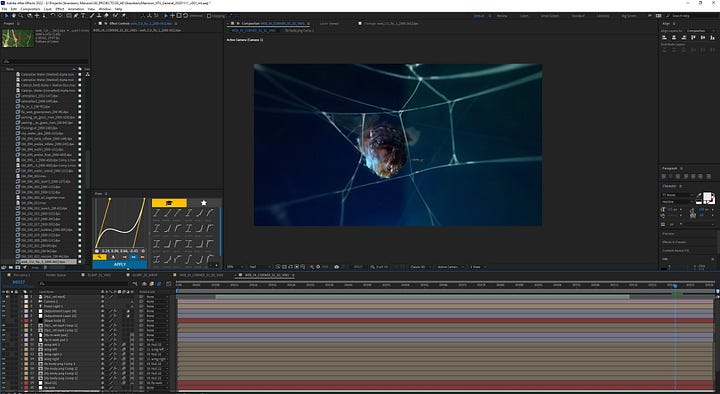The image size is (720, 394).
Task: Click the top yellow handle on Flow curve
Action: point(109,199)
